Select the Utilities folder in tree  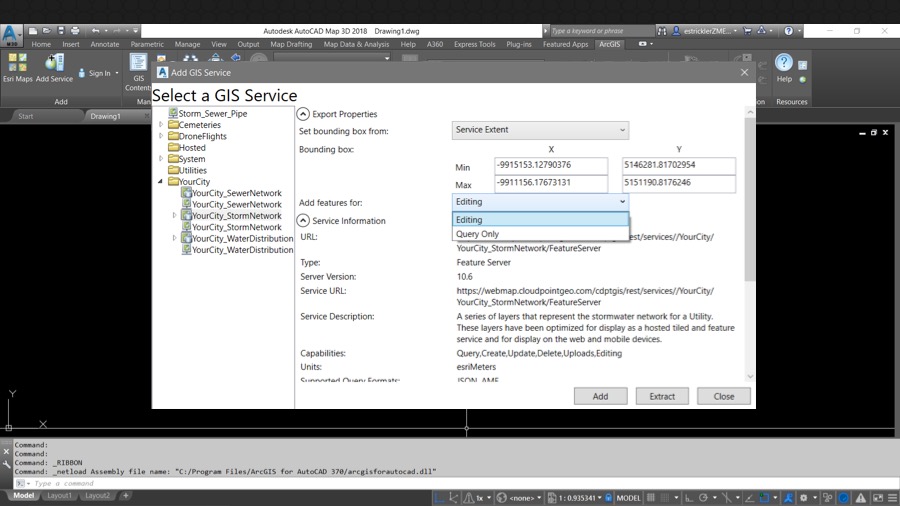tap(192, 170)
